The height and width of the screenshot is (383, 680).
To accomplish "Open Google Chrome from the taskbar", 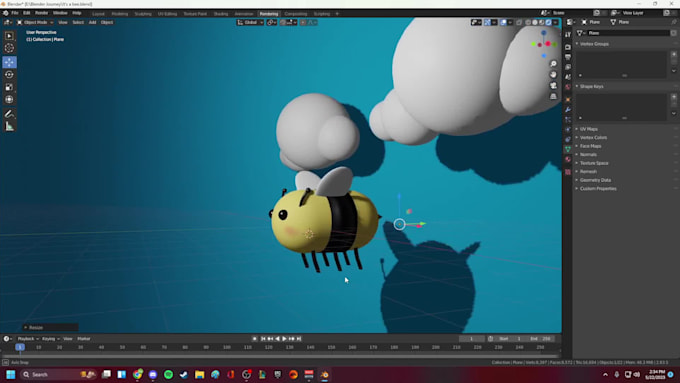I will (137, 374).
